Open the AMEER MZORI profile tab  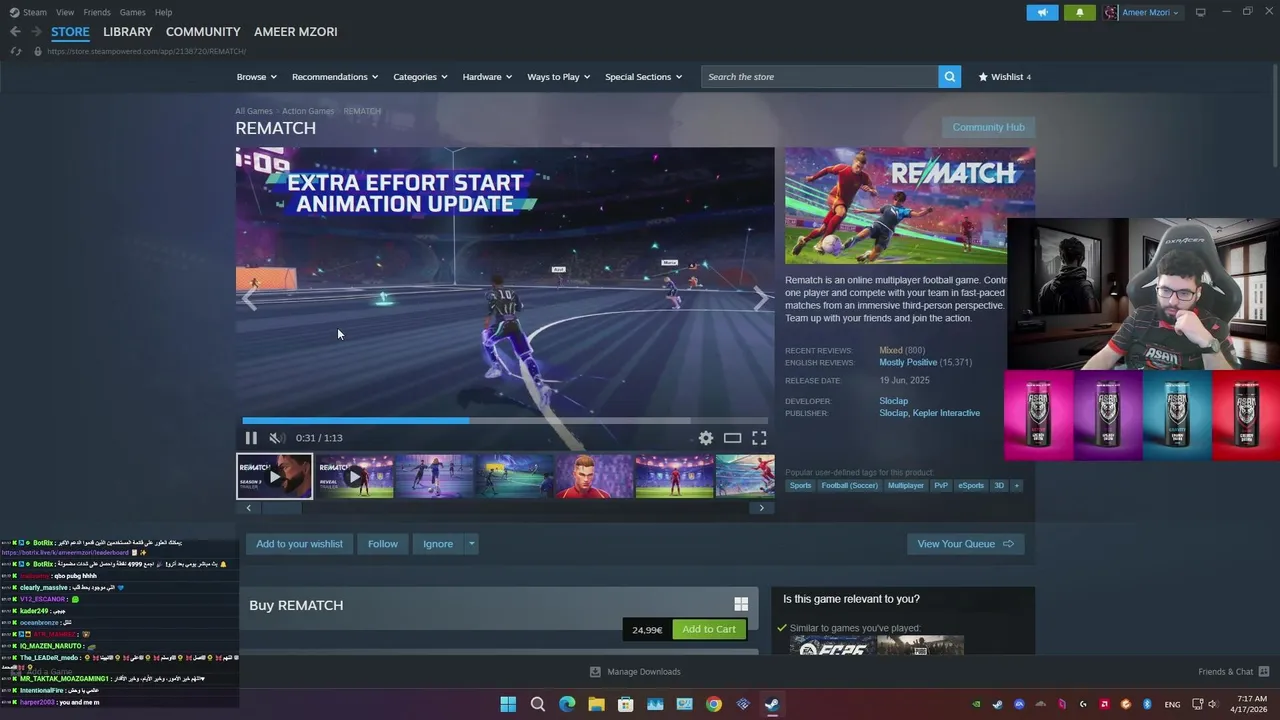296,32
